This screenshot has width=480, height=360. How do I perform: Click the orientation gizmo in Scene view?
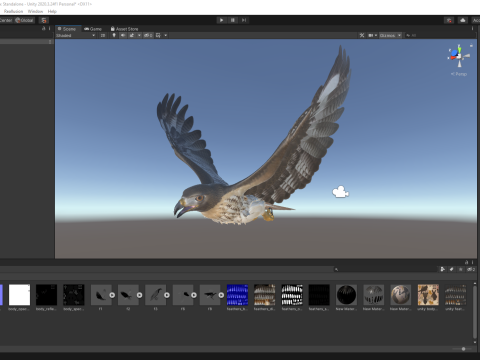459,56
